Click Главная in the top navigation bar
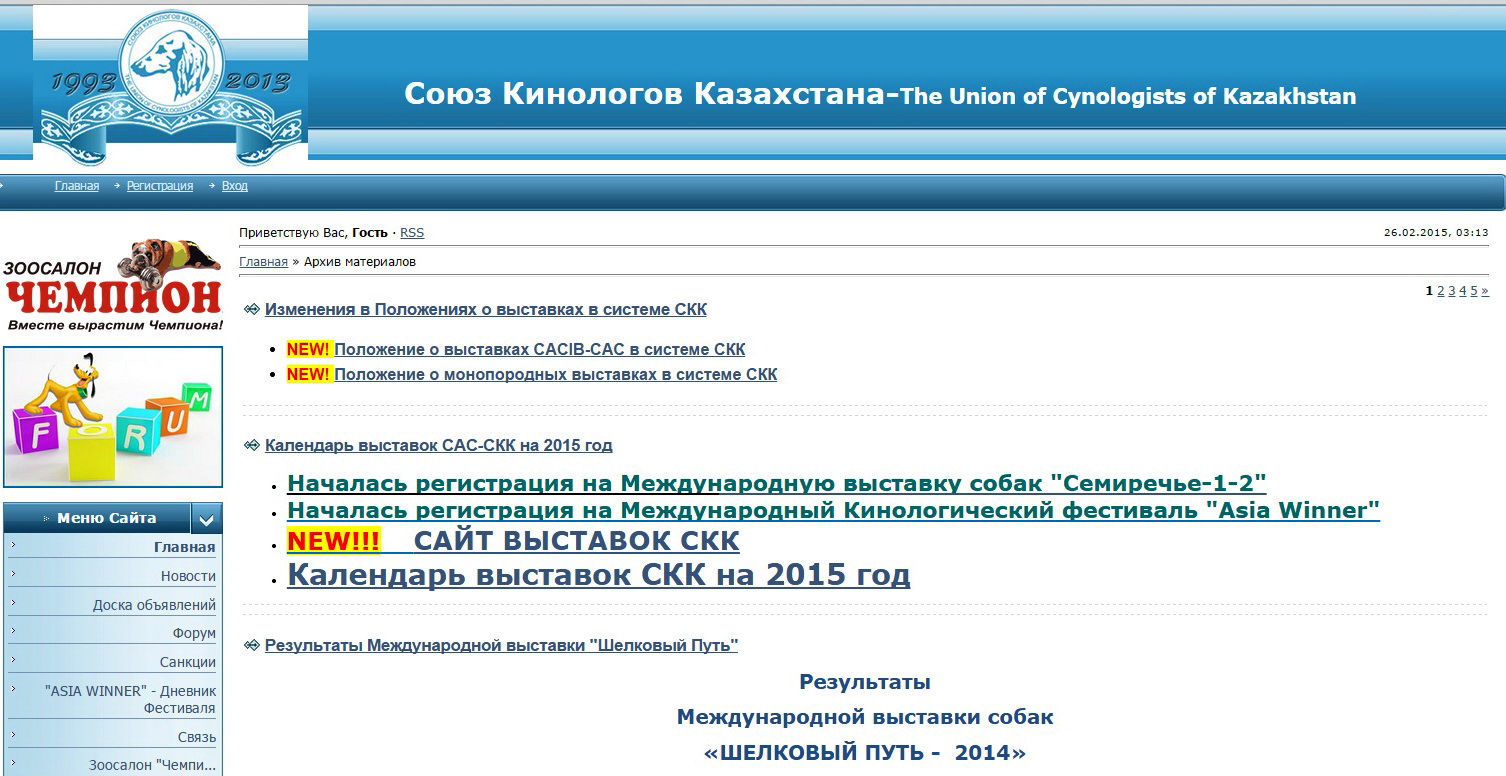1506x776 pixels. coord(77,186)
